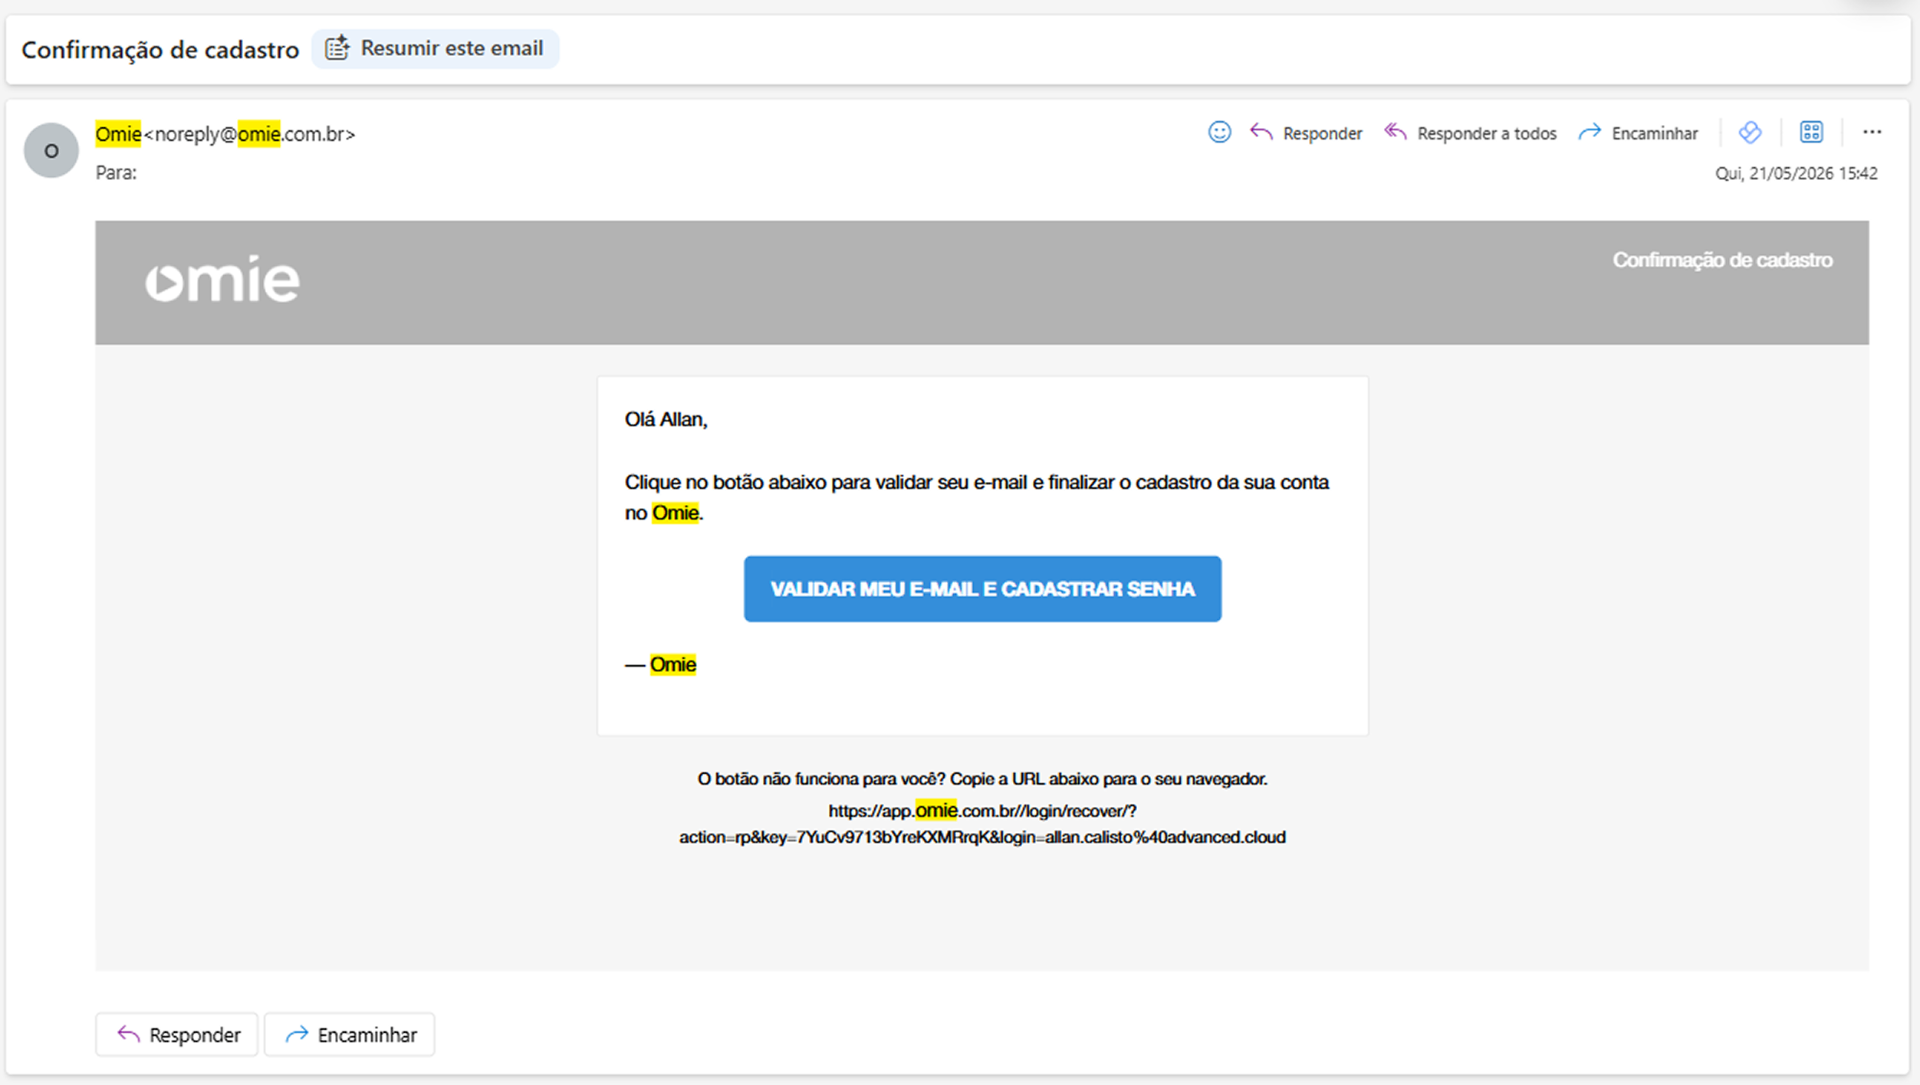Click the summarize sparkle icon

(337, 48)
